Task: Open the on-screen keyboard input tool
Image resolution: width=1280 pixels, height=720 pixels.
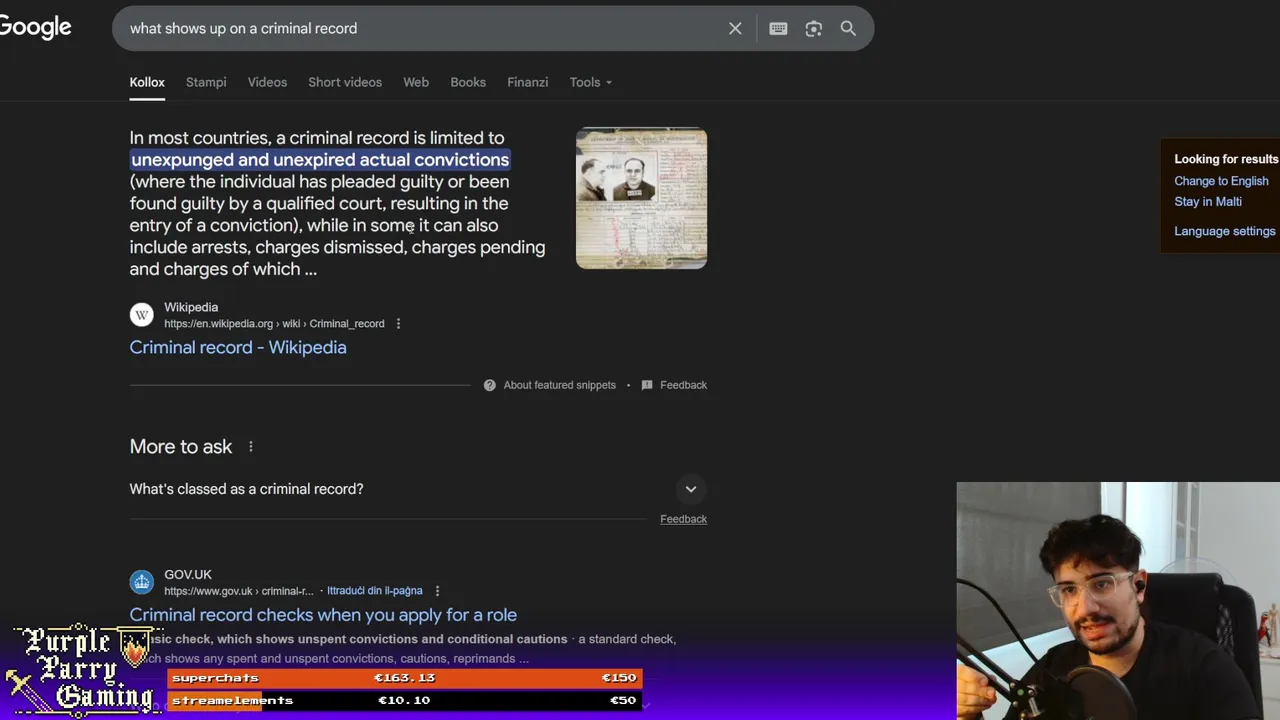Action: click(778, 28)
